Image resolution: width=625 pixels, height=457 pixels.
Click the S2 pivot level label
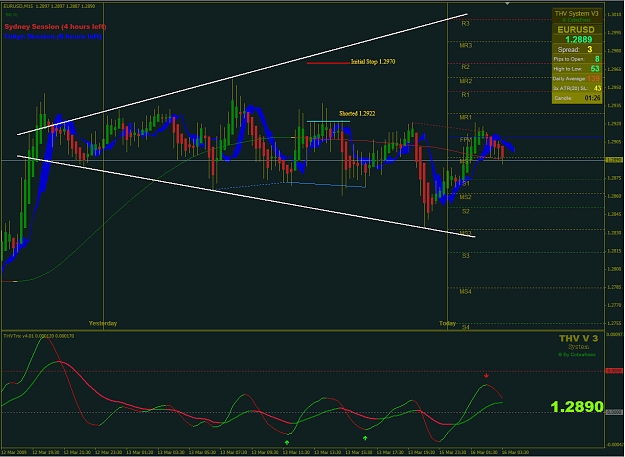pyautogui.click(x=466, y=211)
